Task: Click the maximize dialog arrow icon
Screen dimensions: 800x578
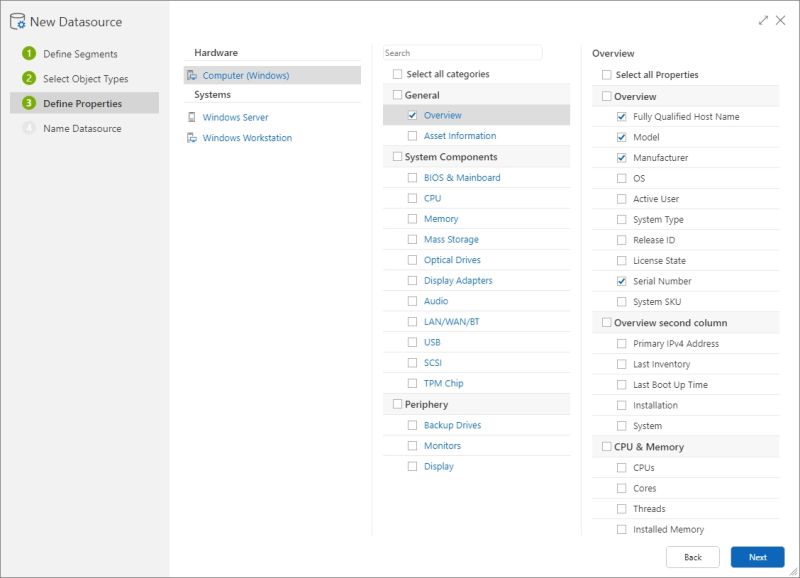Action: point(762,20)
